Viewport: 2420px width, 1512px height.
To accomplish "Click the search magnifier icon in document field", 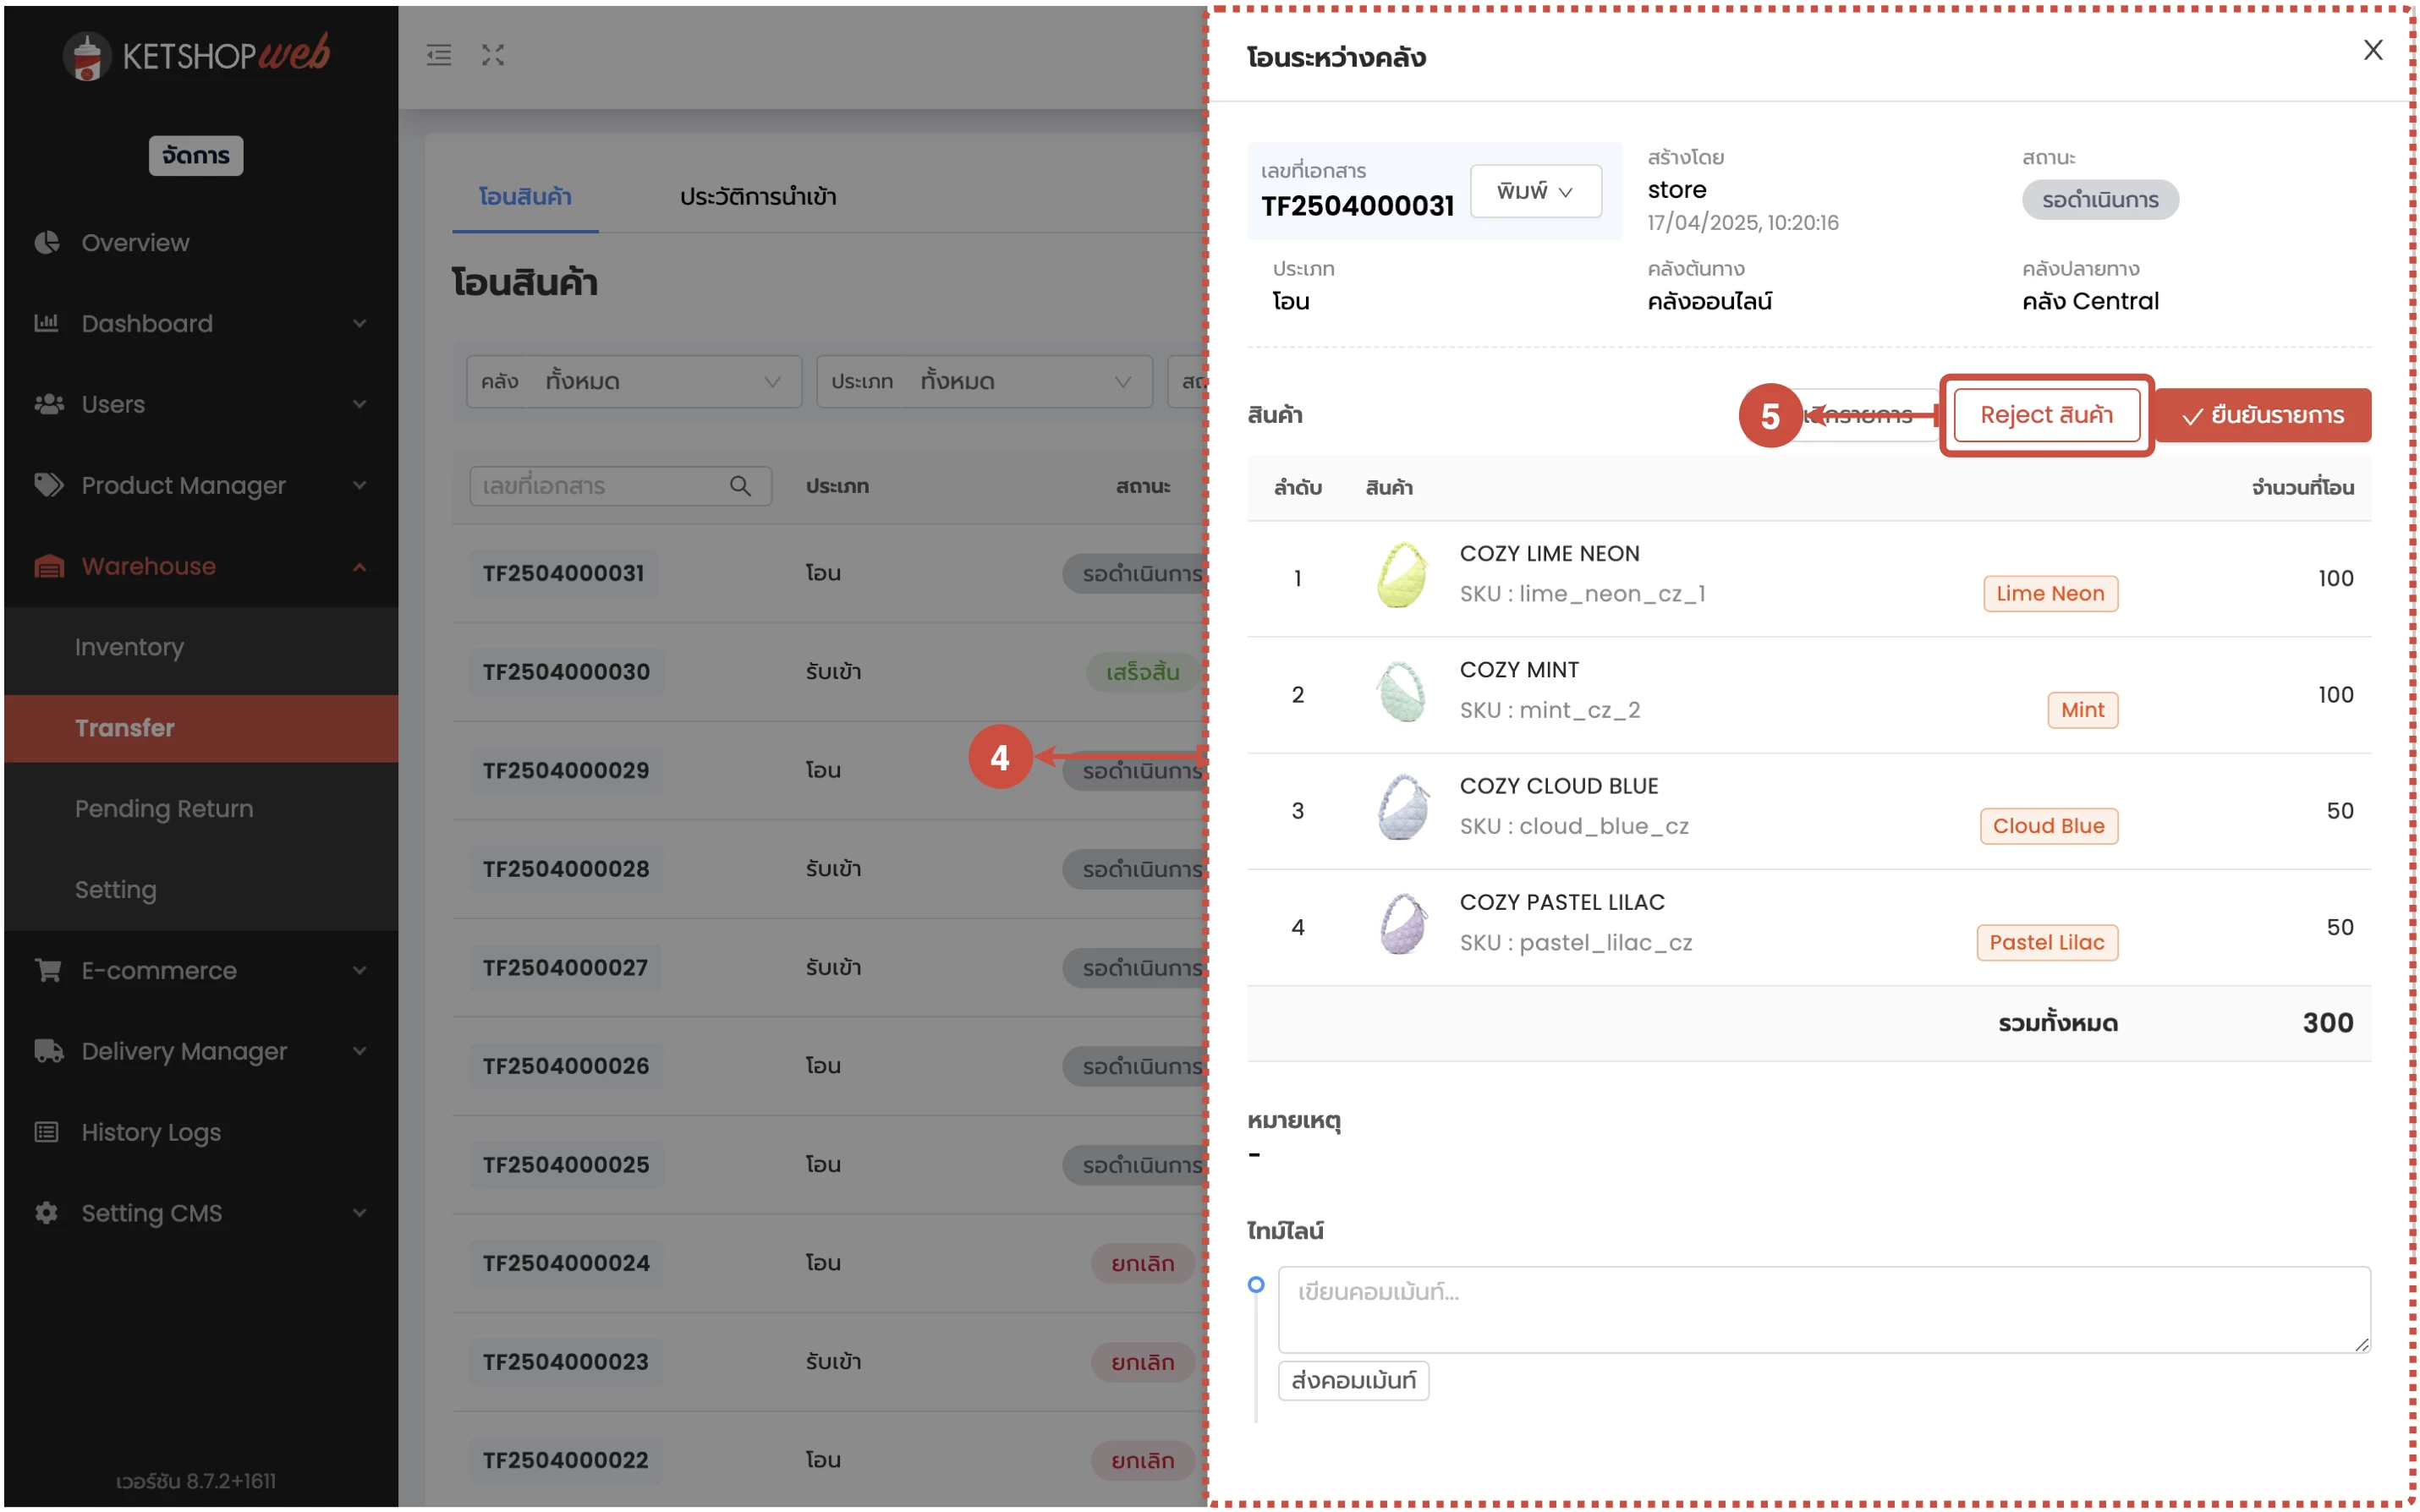I will [740, 486].
